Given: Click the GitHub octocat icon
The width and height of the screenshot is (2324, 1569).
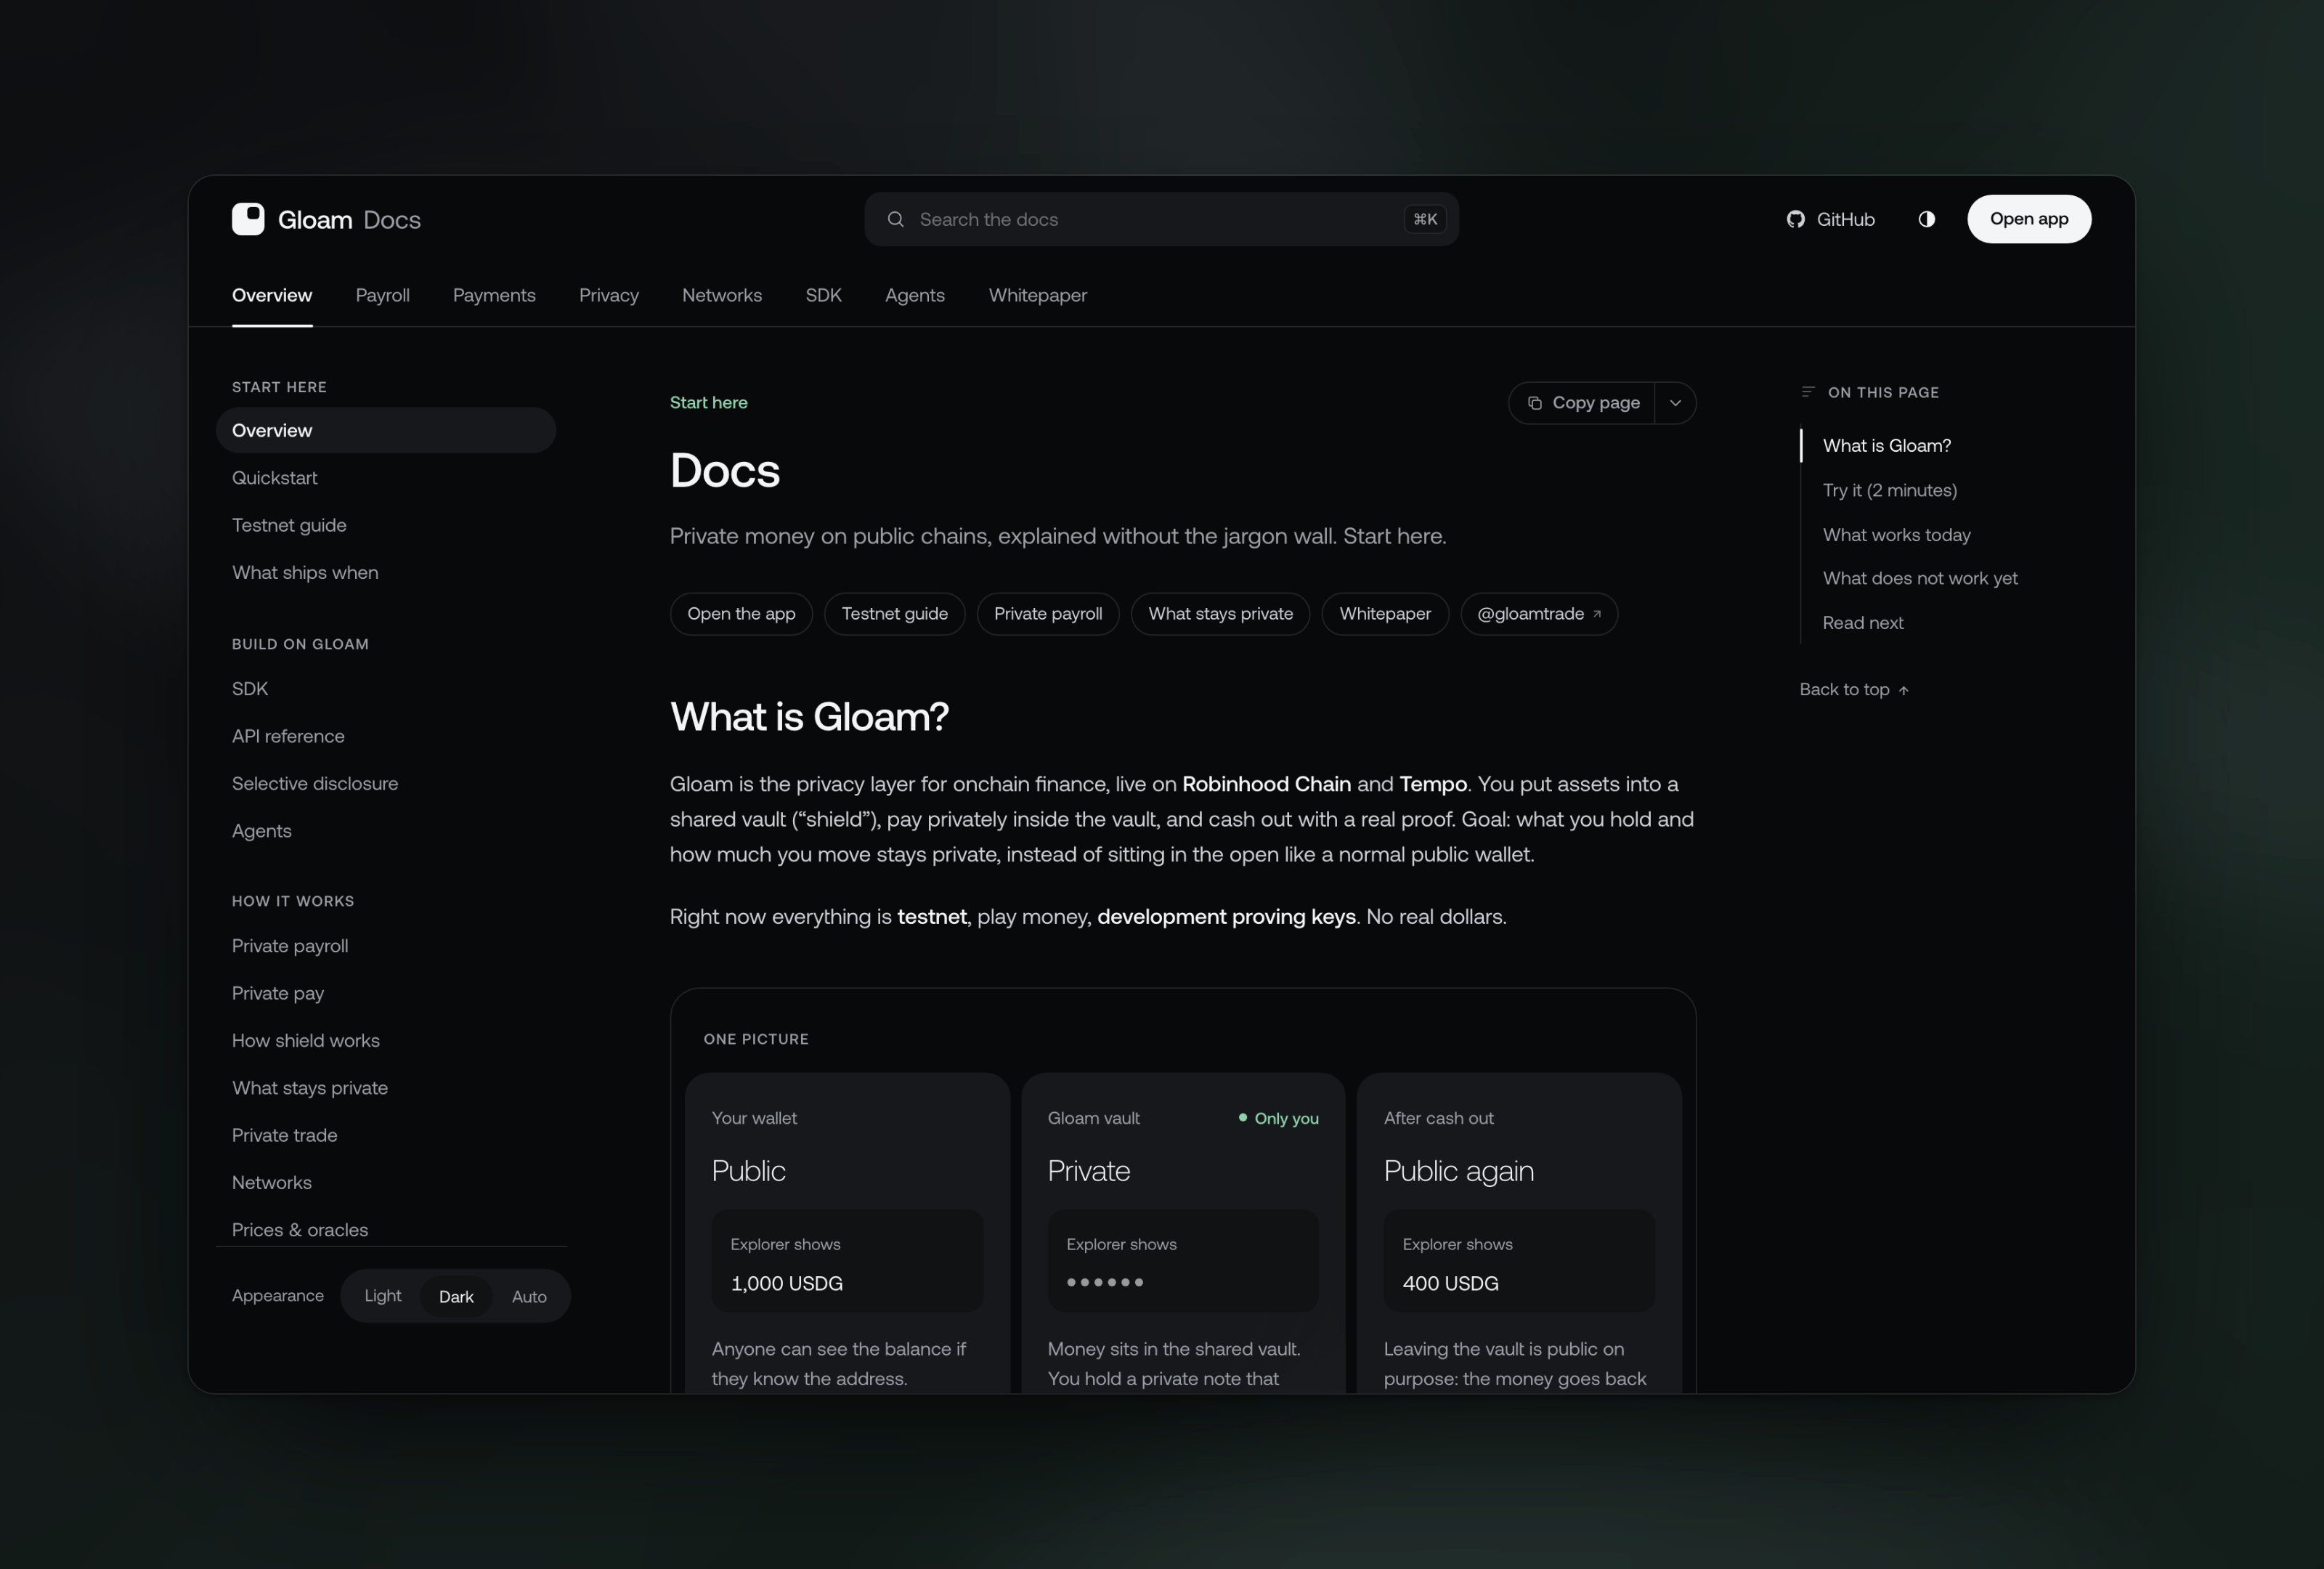Looking at the screenshot, I should click(1796, 219).
